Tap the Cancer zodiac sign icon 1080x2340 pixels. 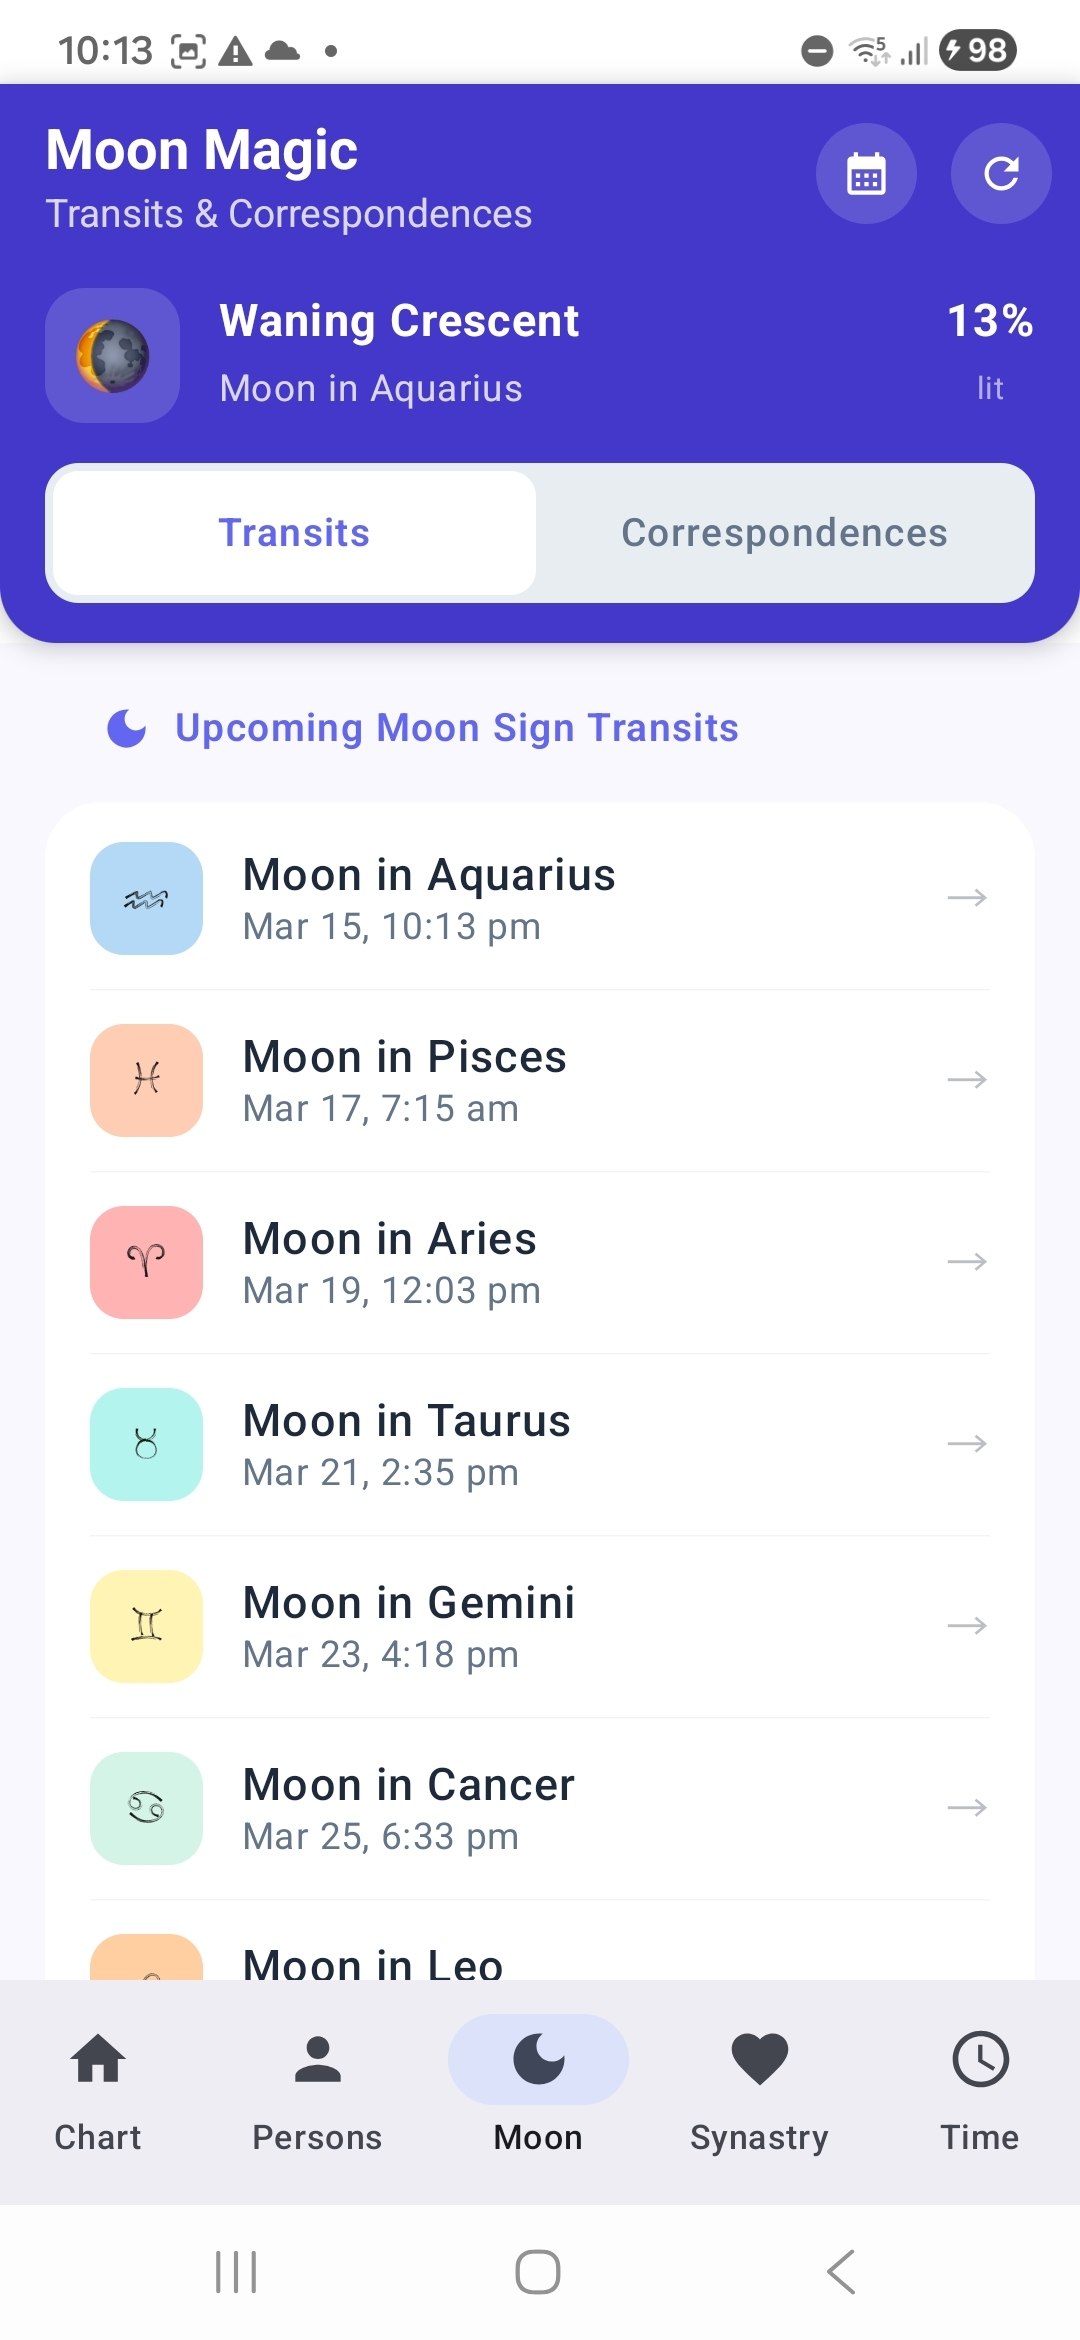(146, 1808)
